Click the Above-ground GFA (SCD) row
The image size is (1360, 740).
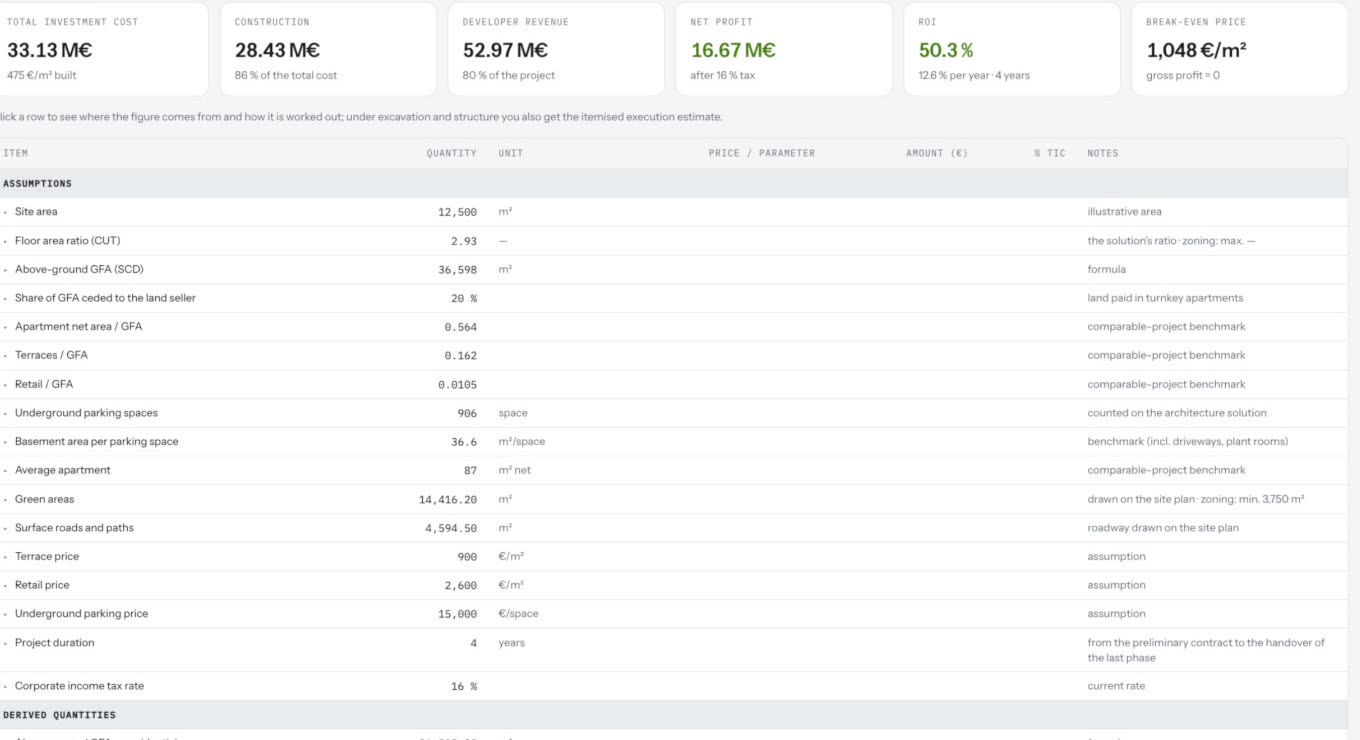point(673,269)
